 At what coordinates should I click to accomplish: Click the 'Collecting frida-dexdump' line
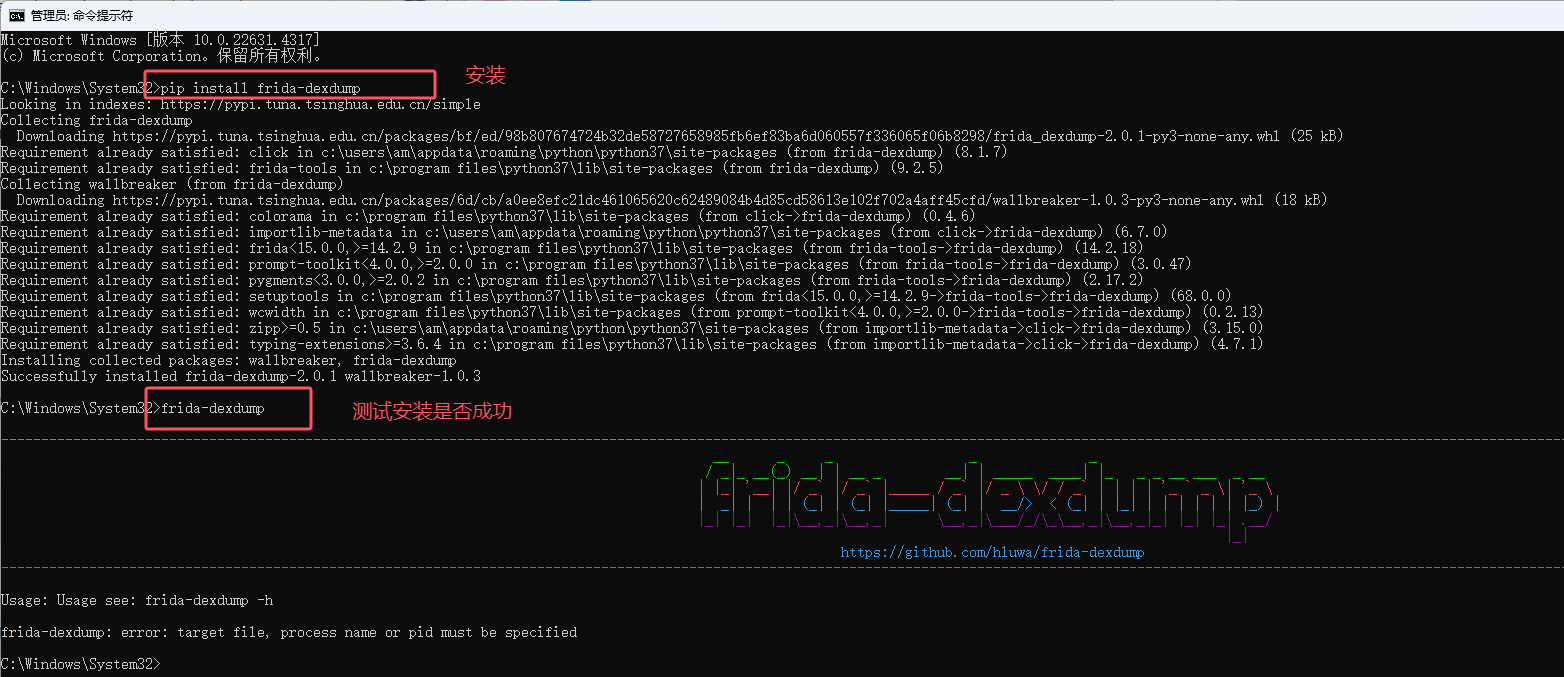(x=96, y=120)
